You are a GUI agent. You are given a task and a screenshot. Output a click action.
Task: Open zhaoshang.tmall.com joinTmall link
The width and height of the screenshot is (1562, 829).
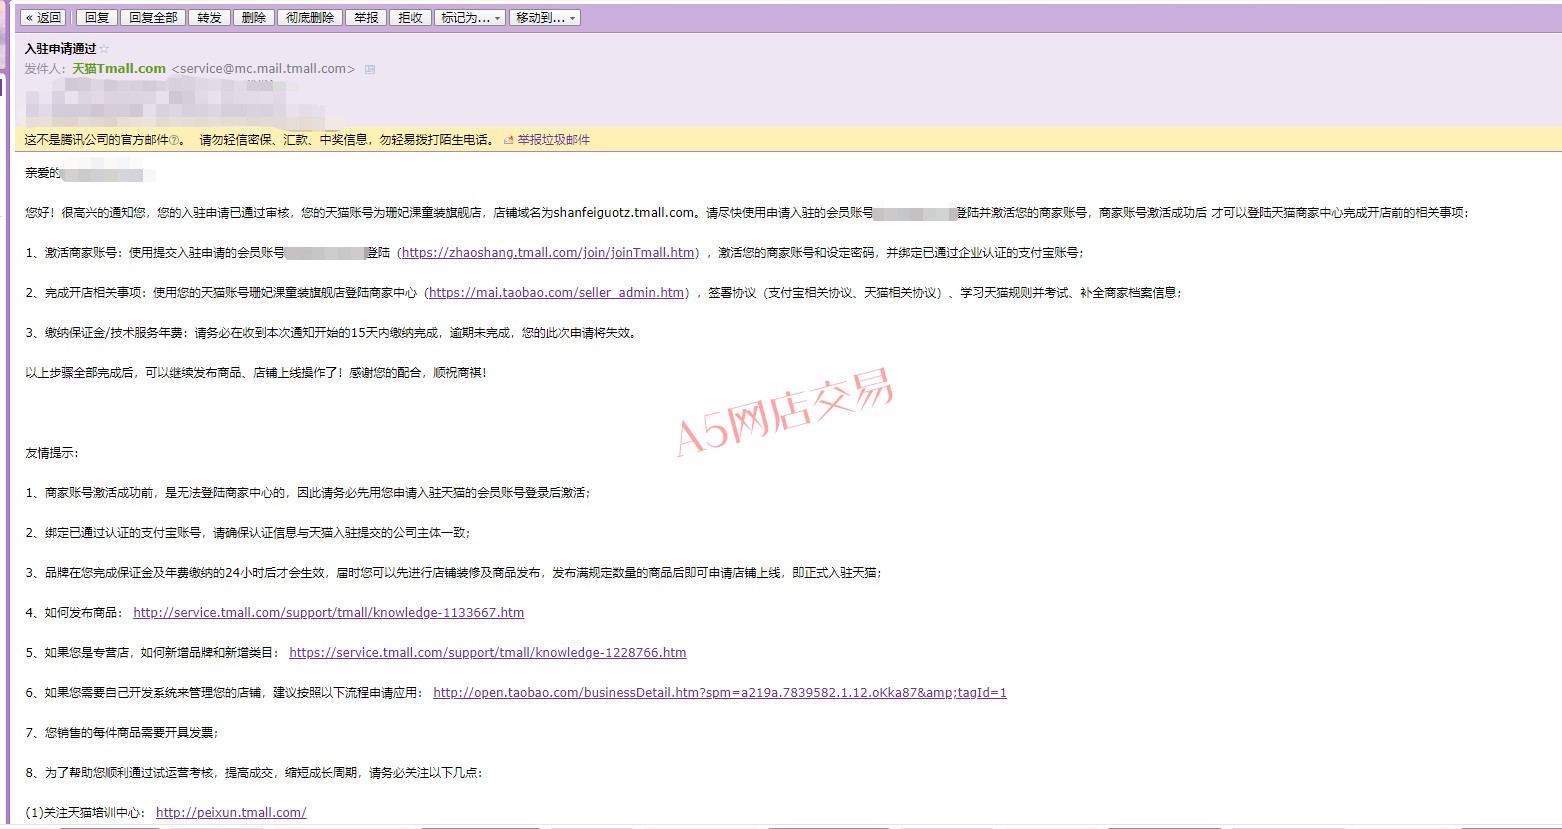[549, 253]
